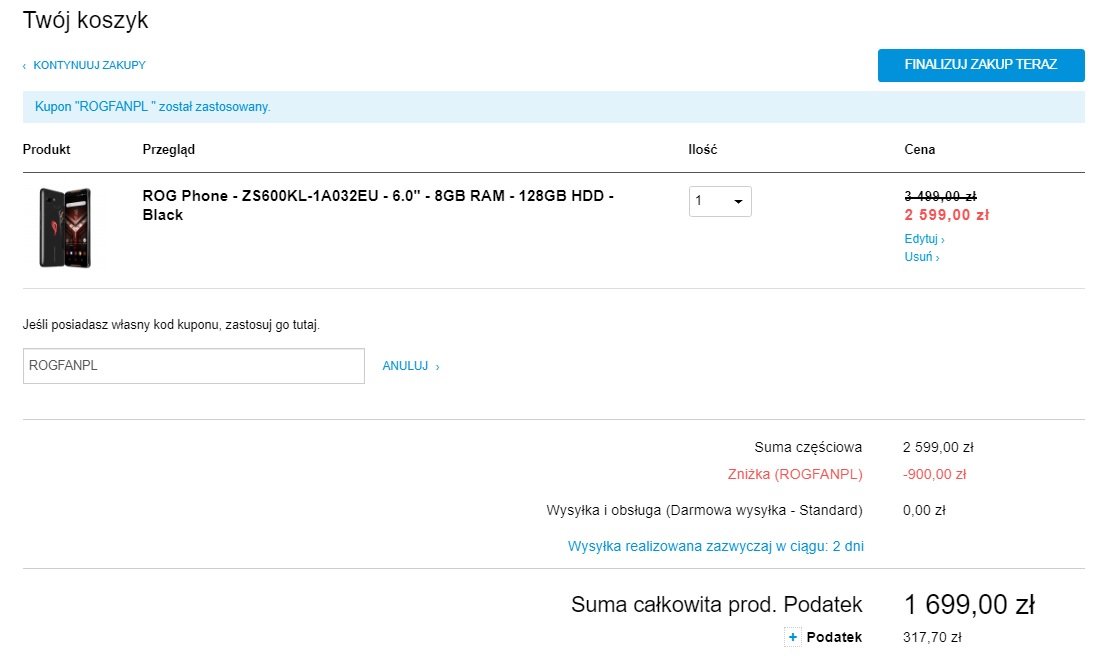Click the FINALIZUJ ZAKUP TERAZ button
The image size is (1101, 659).
click(980, 65)
